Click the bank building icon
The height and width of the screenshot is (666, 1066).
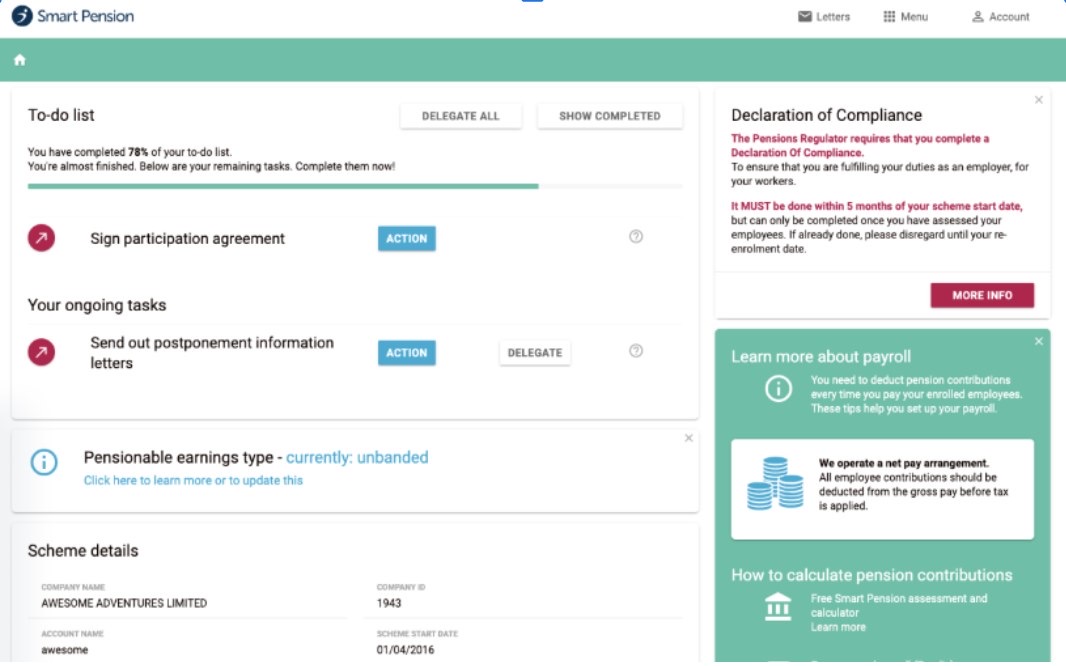(x=778, y=607)
